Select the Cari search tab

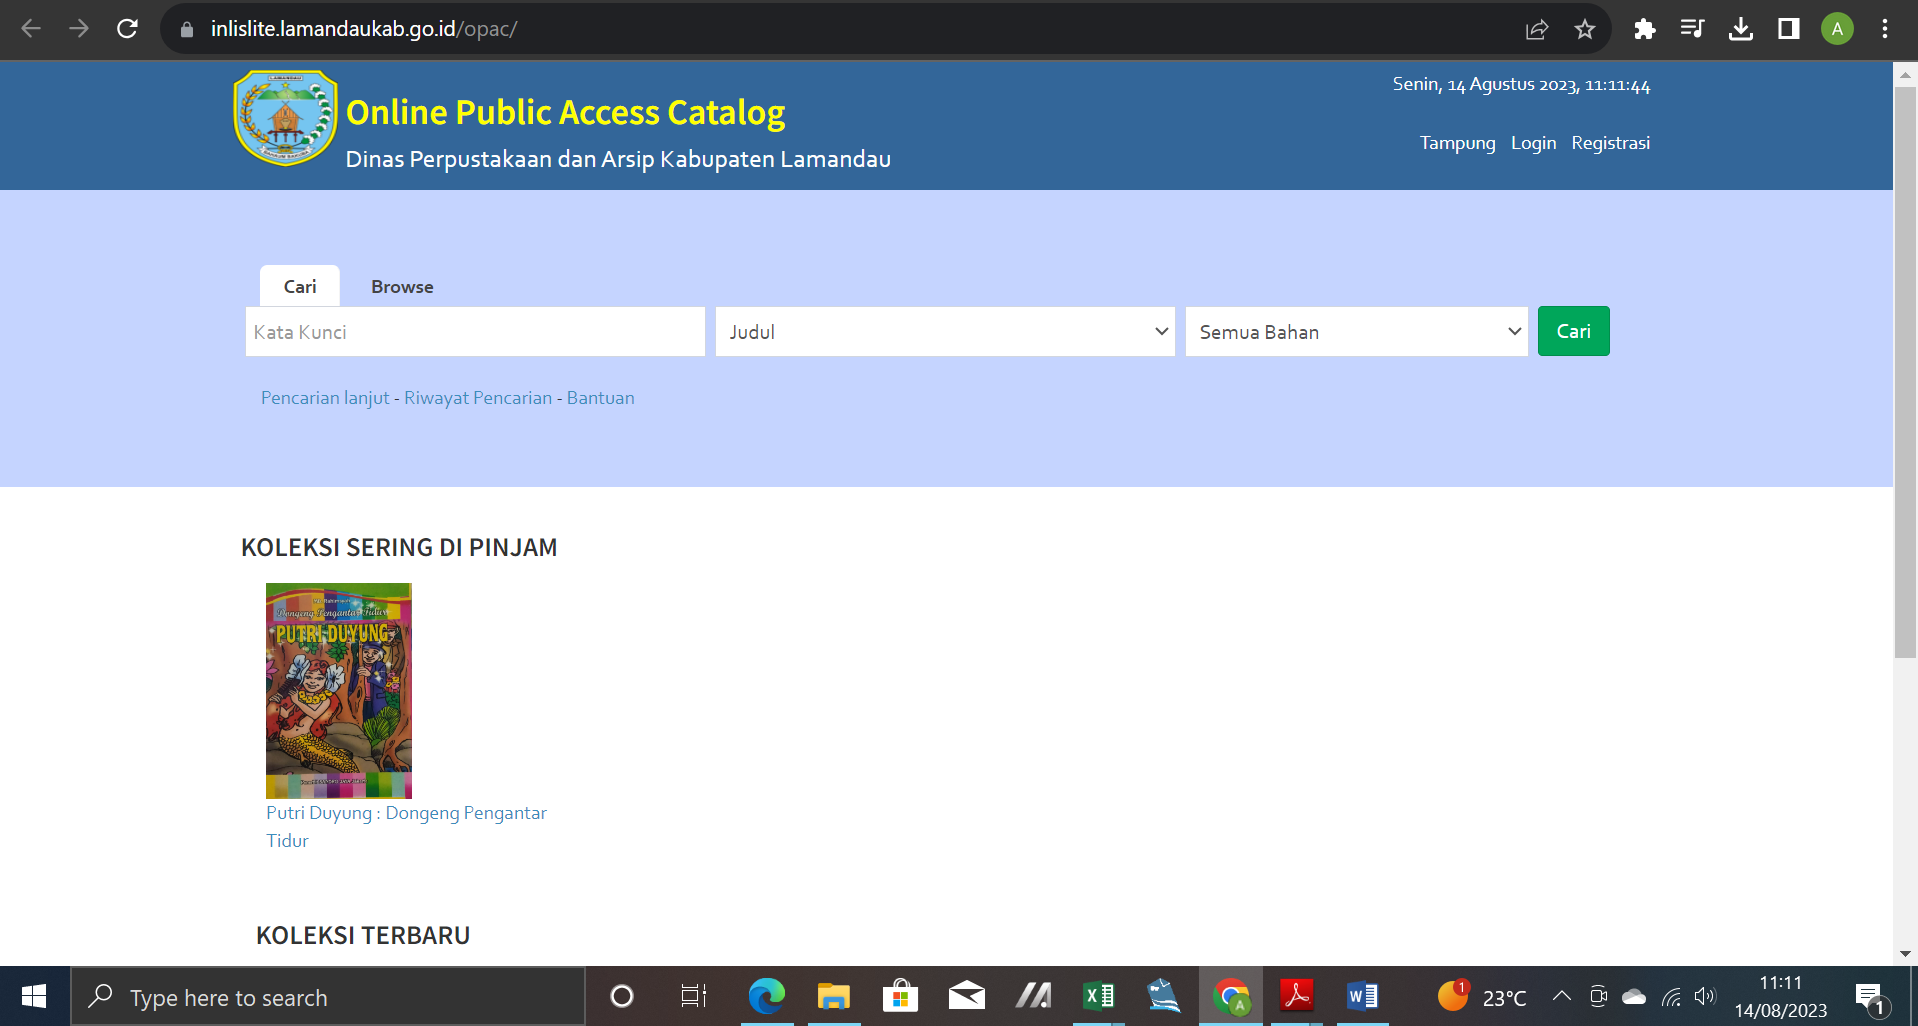coord(300,287)
